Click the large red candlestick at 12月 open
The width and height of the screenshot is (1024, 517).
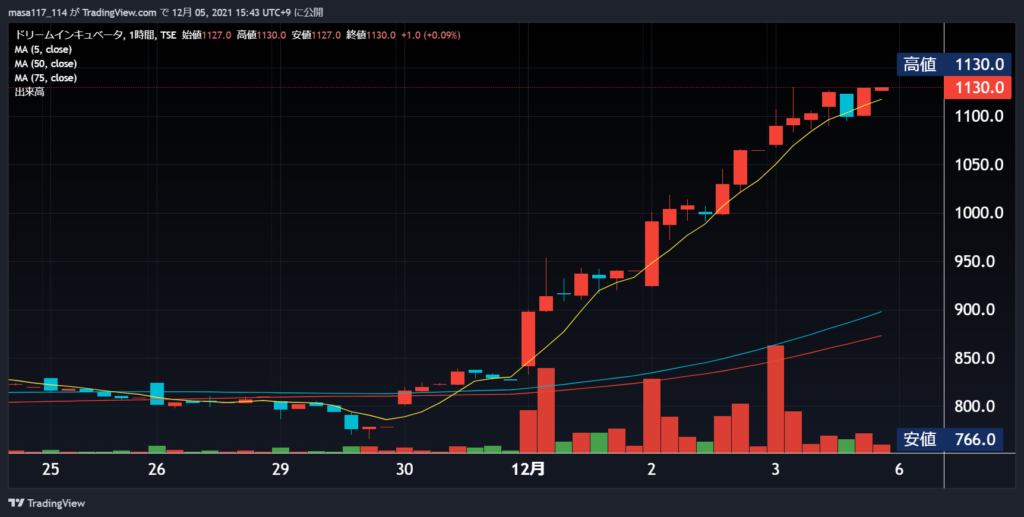(528, 339)
